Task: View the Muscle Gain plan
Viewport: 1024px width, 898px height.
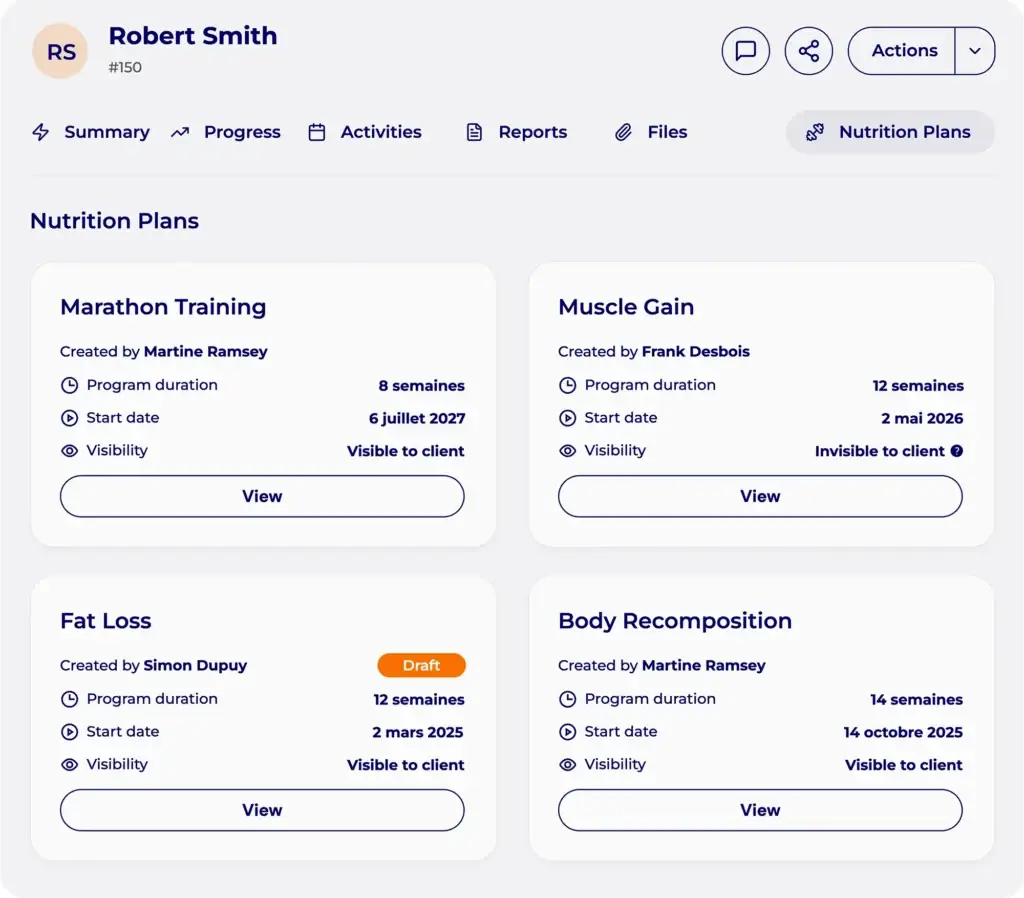Action: tap(760, 496)
